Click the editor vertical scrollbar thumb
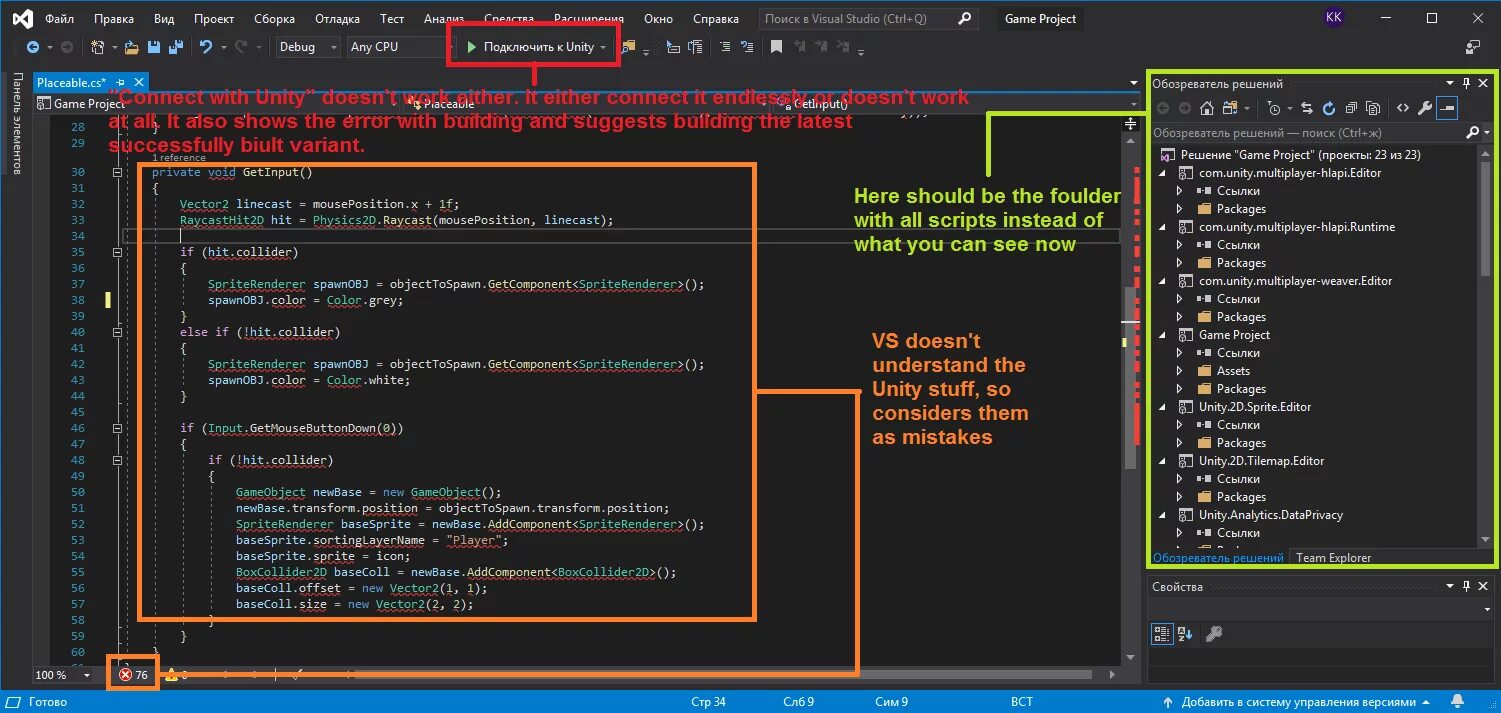 (1131, 376)
